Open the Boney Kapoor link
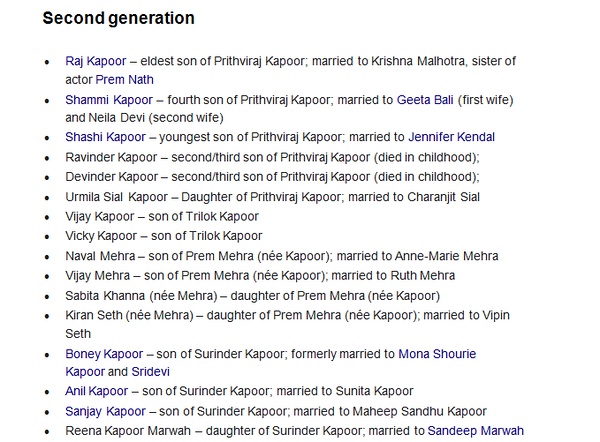This screenshot has height=442, width=600. pyautogui.click(x=104, y=354)
